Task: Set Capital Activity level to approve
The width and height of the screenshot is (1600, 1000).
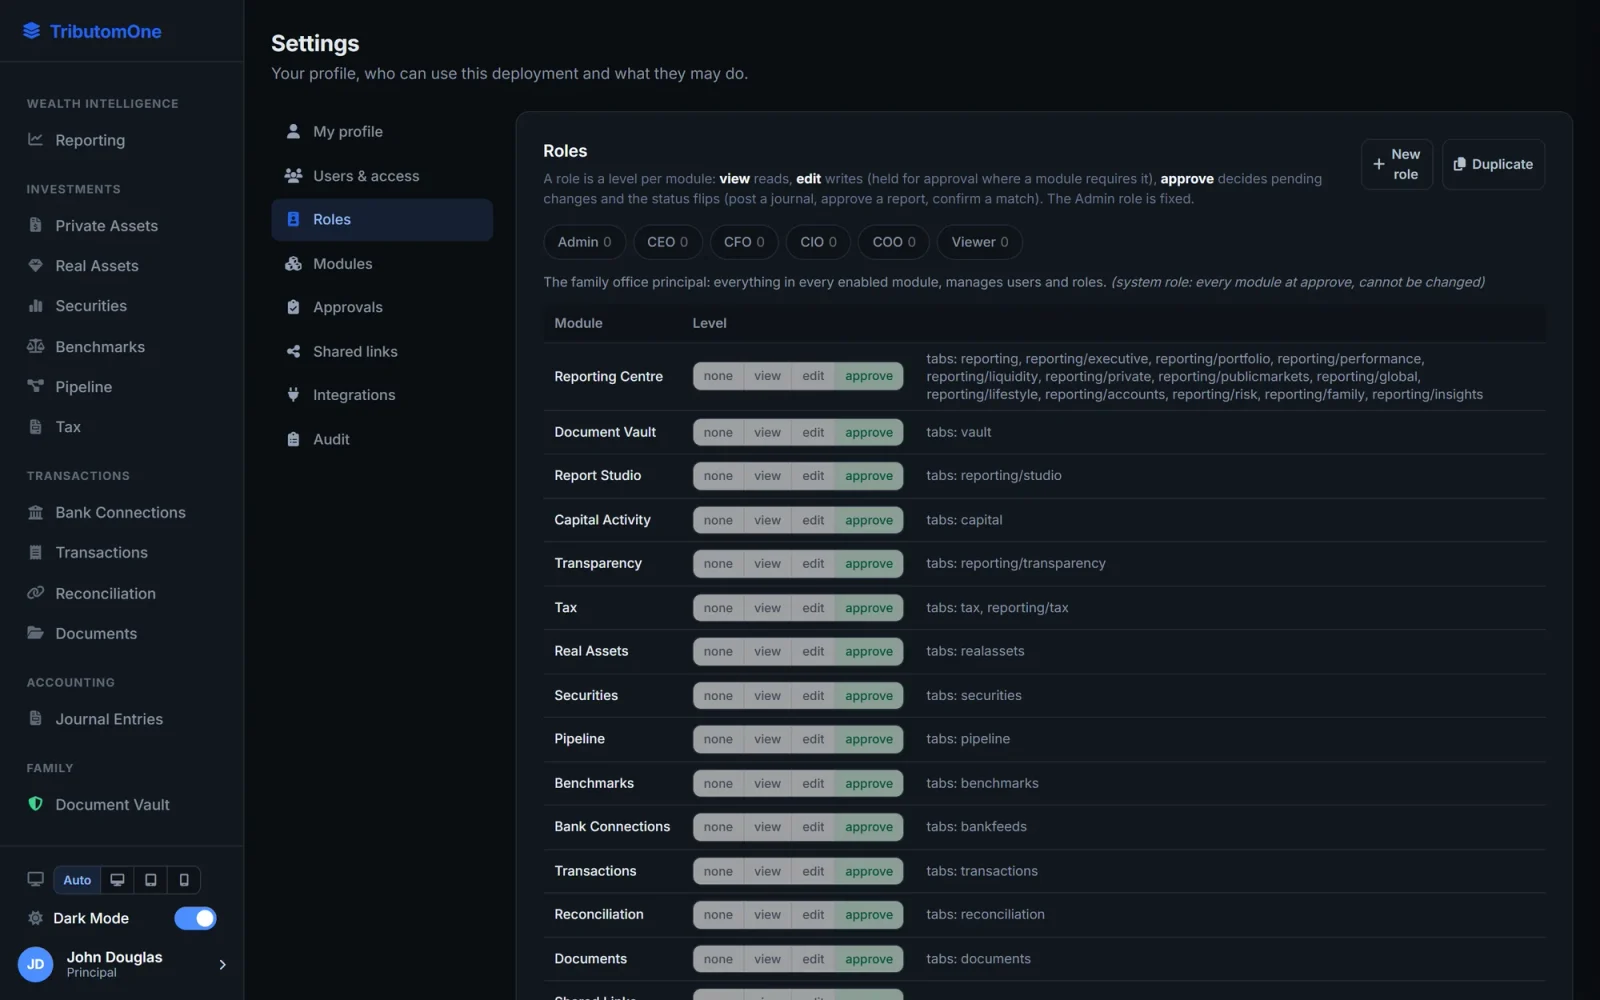Action: (869, 520)
